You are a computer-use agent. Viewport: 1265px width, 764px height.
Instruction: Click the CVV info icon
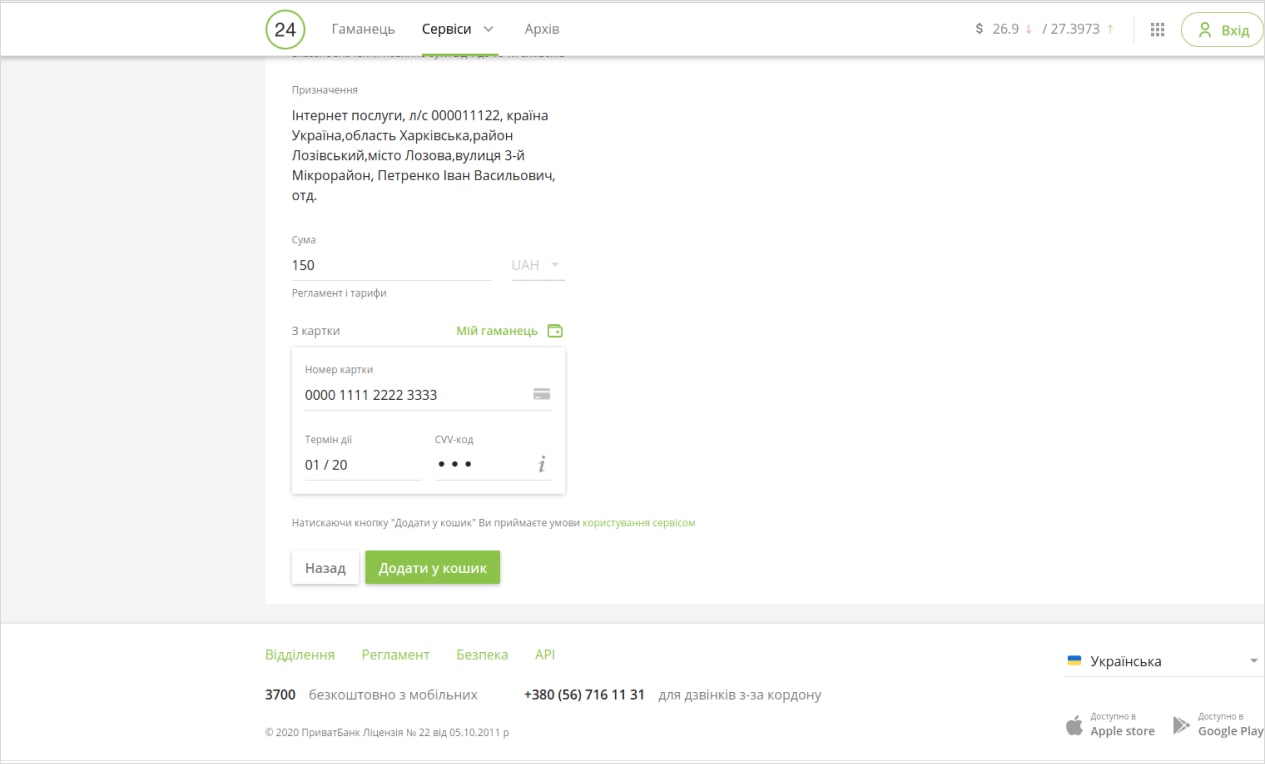(x=542, y=464)
